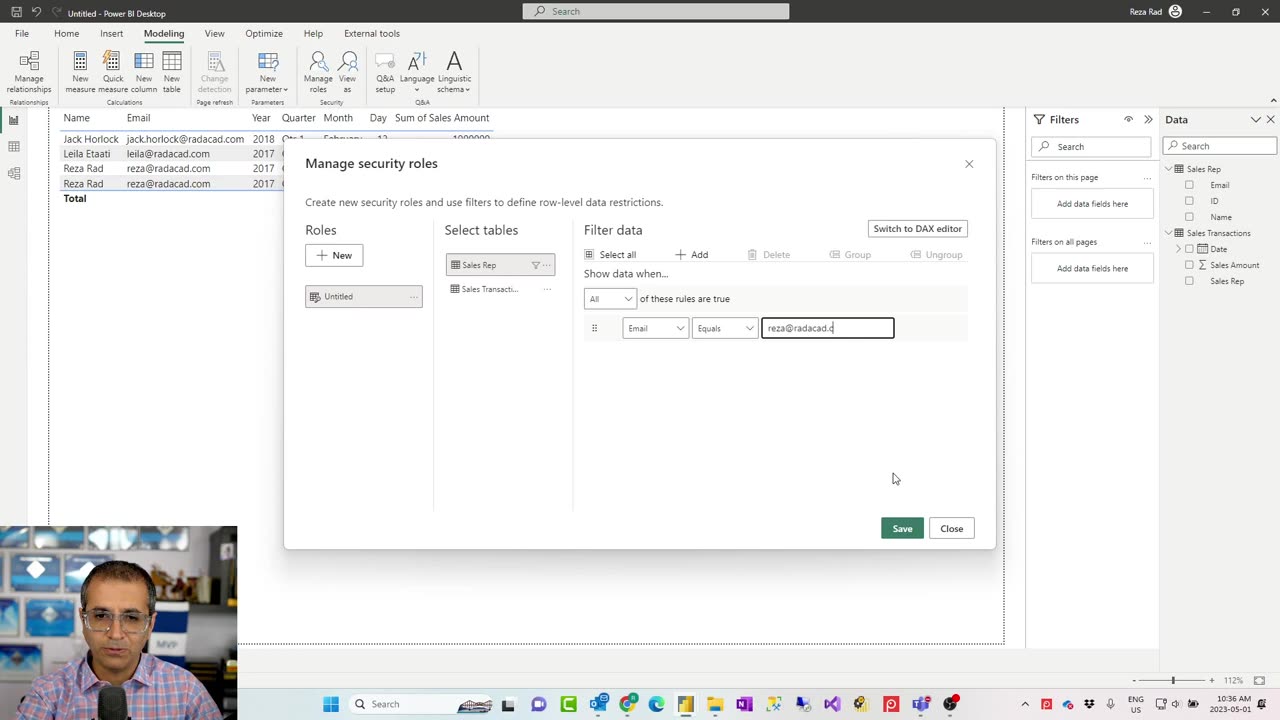Switch to the Home tab
The height and width of the screenshot is (720, 1280).
(67, 33)
